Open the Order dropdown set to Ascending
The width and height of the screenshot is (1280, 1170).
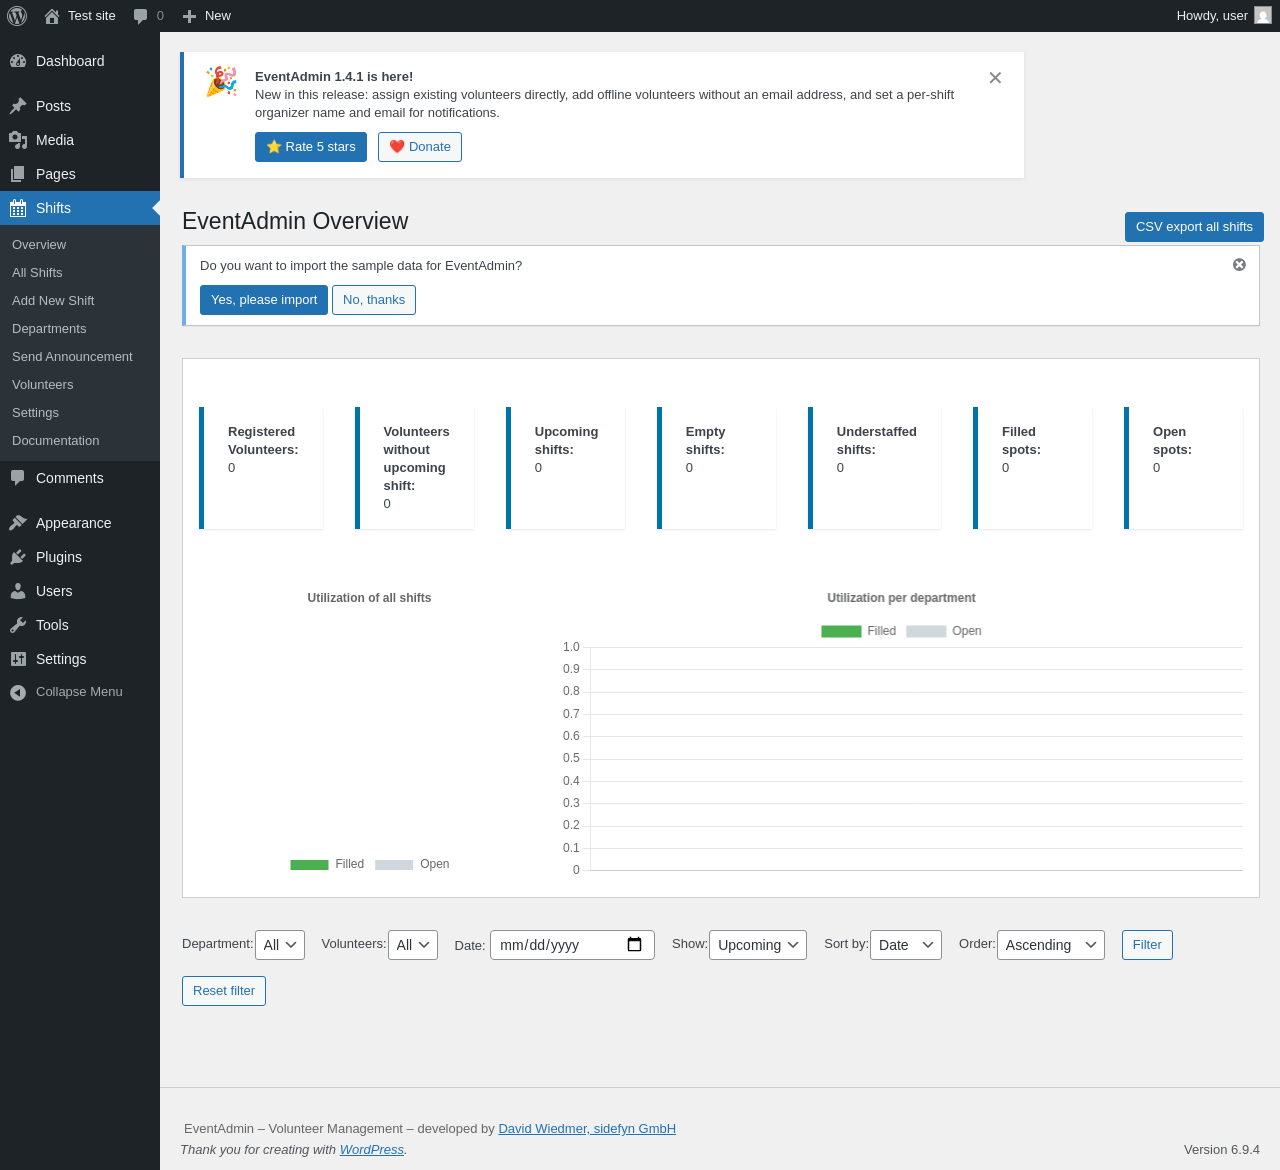pyautogui.click(x=1050, y=945)
